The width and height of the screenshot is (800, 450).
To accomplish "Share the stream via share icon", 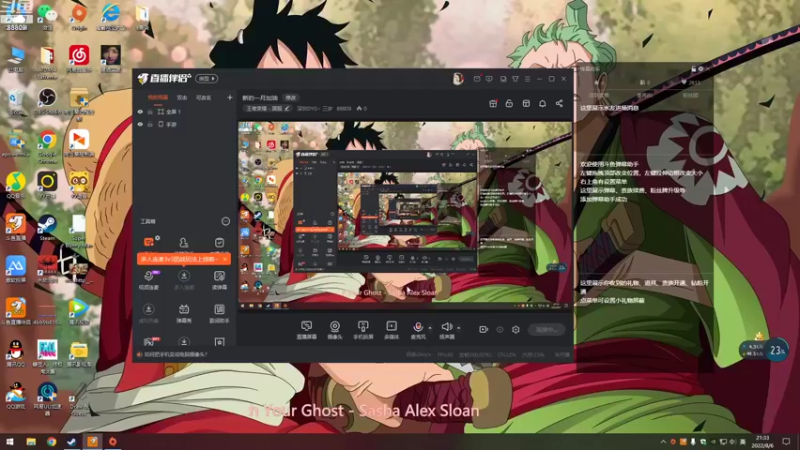I will point(559,104).
